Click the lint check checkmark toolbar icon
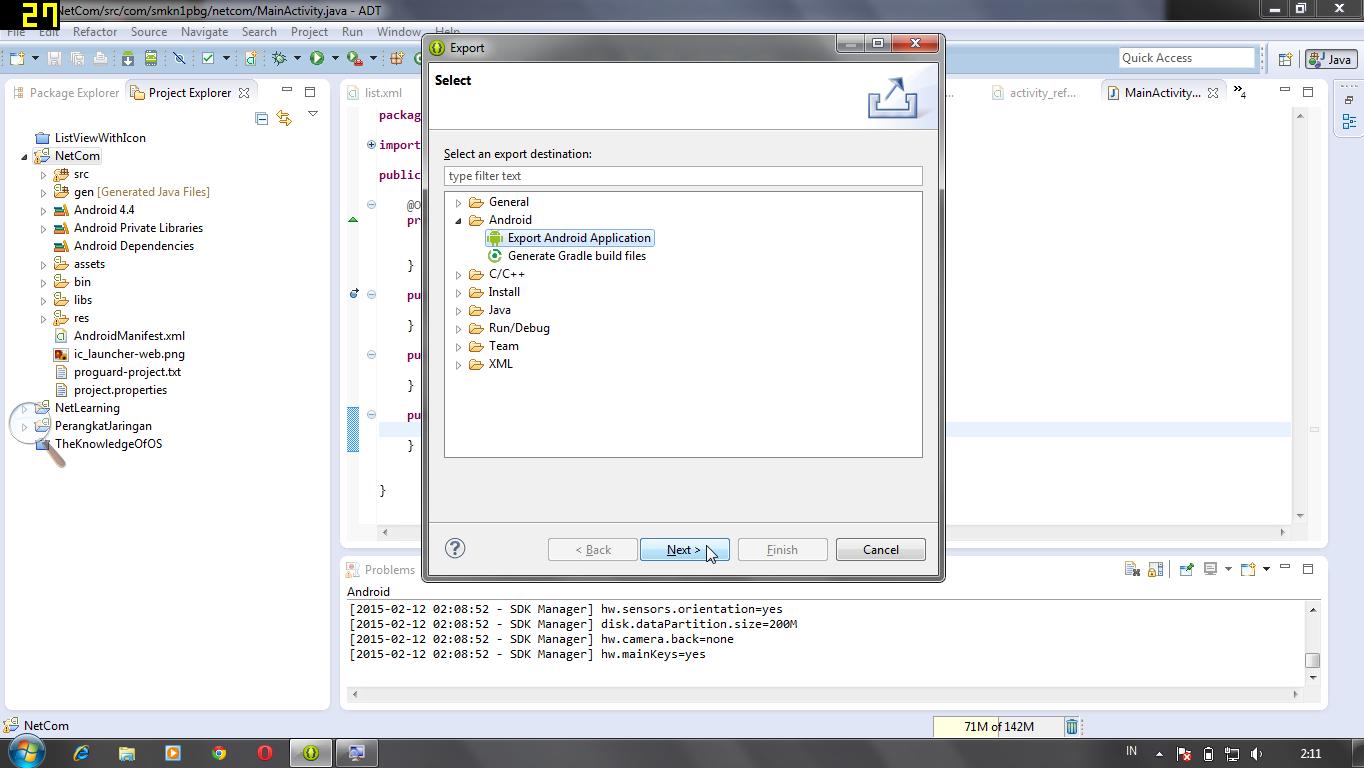Screen dimensions: 1364x768 [x=208, y=58]
